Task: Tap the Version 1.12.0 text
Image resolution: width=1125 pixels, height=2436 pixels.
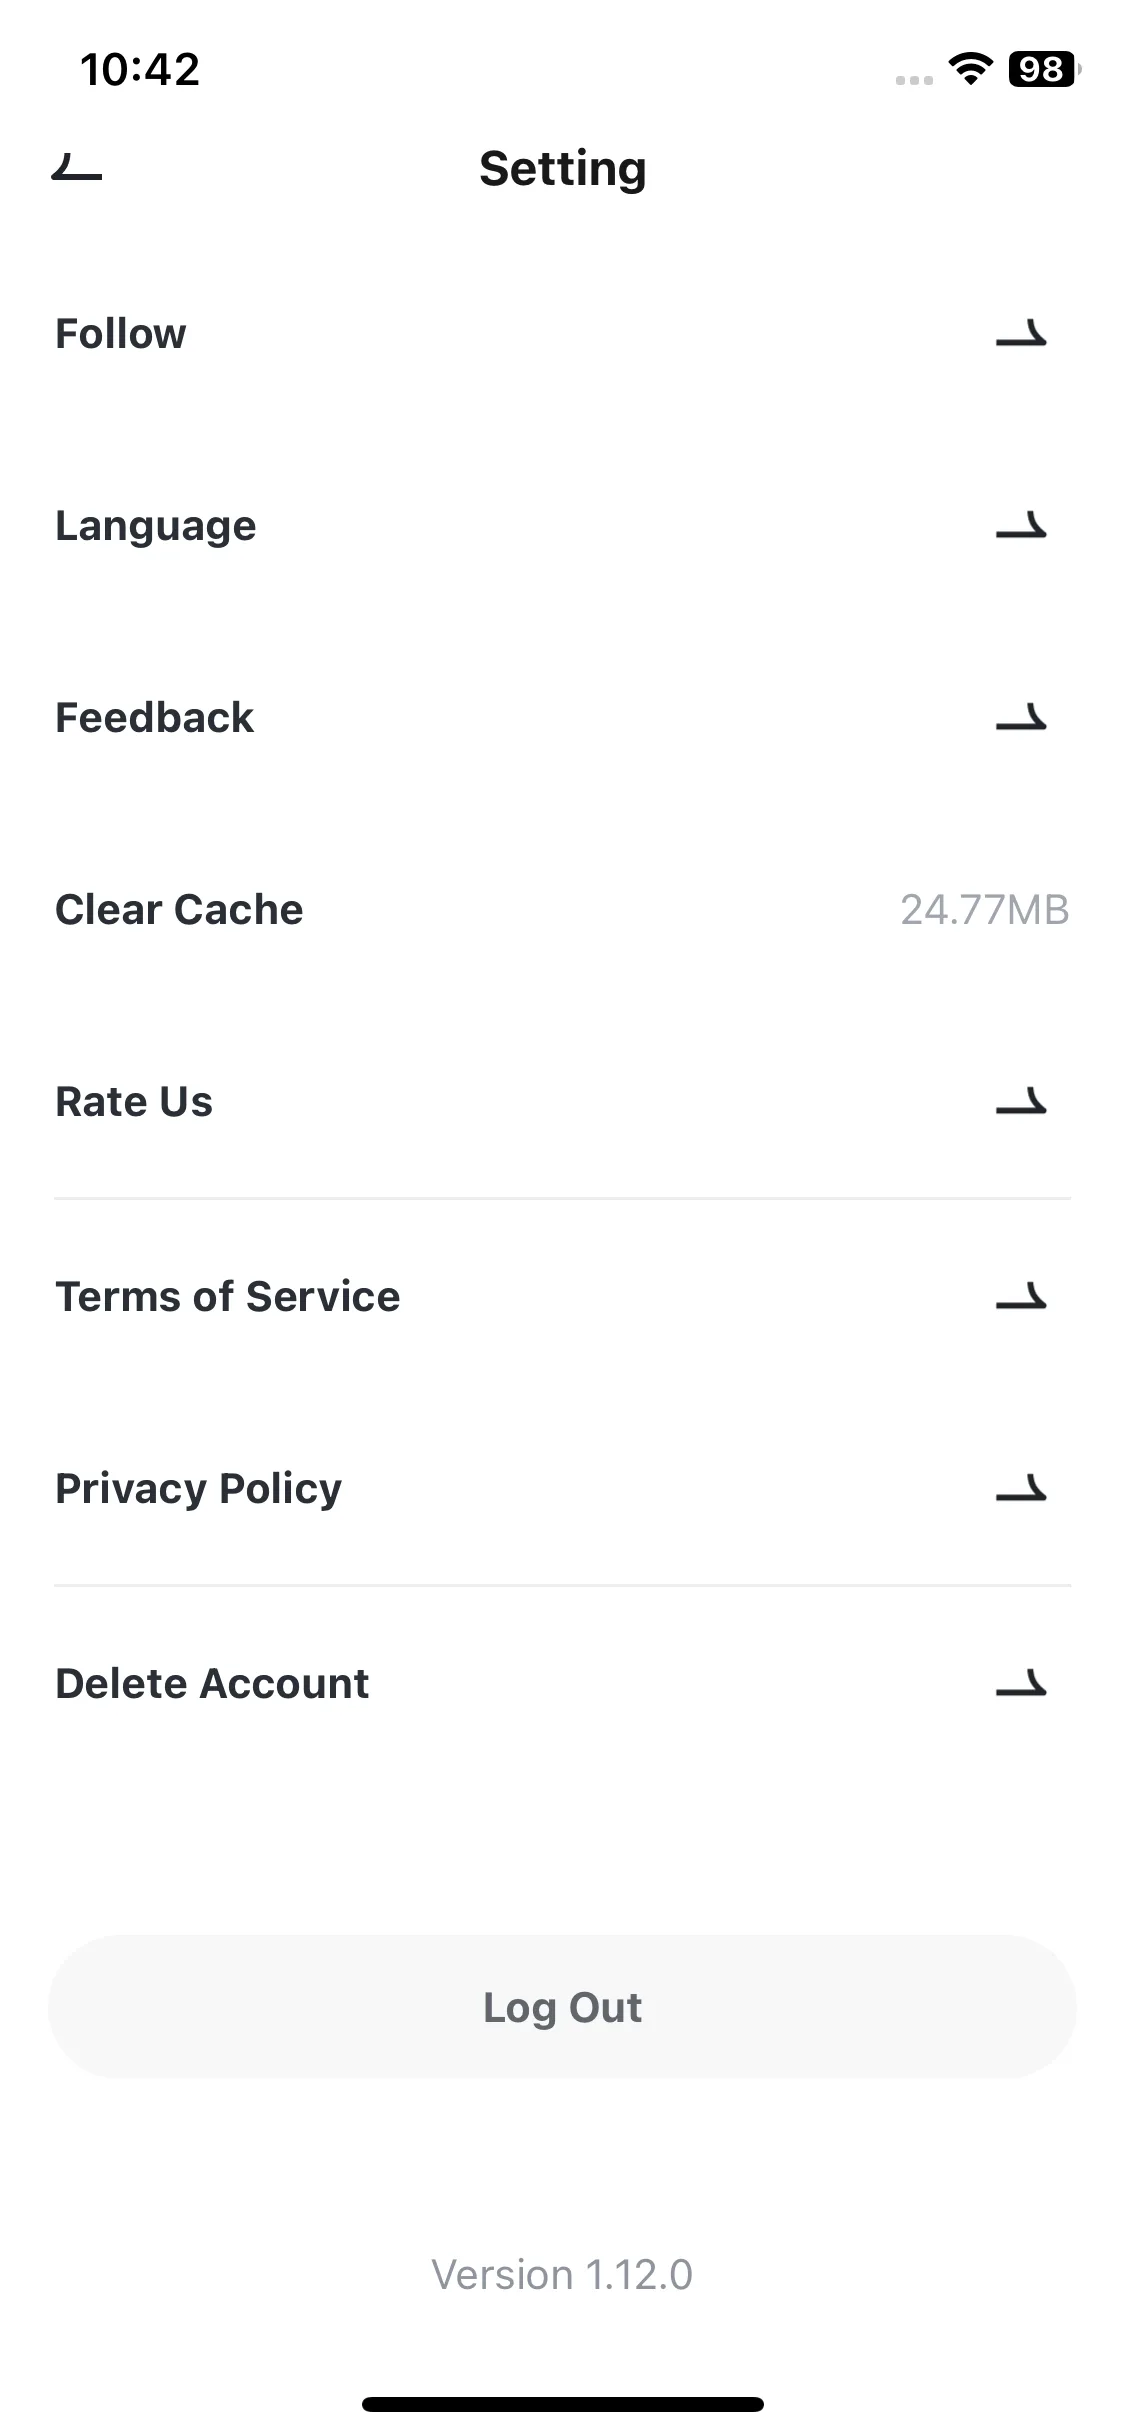Action: pyautogui.click(x=562, y=2275)
